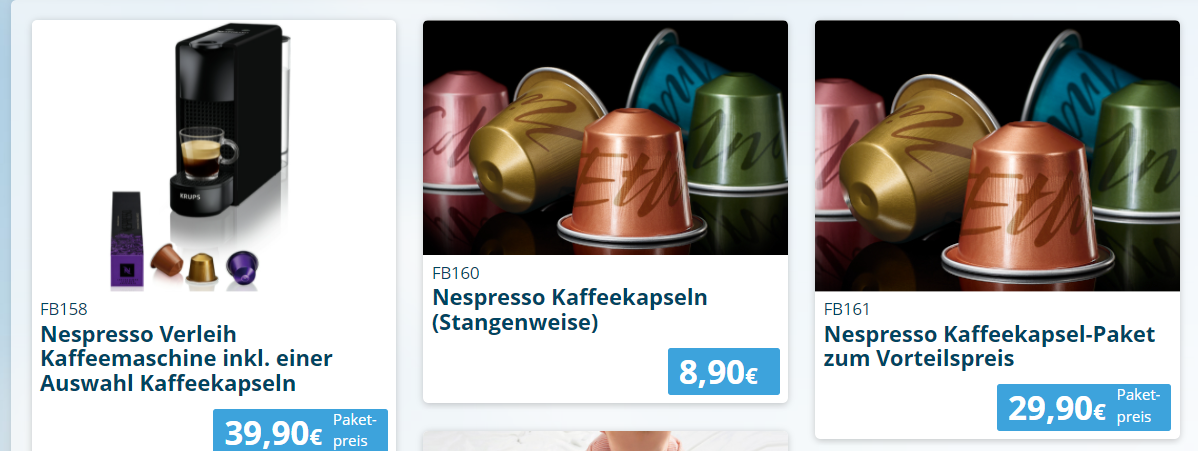Click the 8,90€ price badge
Viewport: 1198px width, 451px height.
click(724, 372)
